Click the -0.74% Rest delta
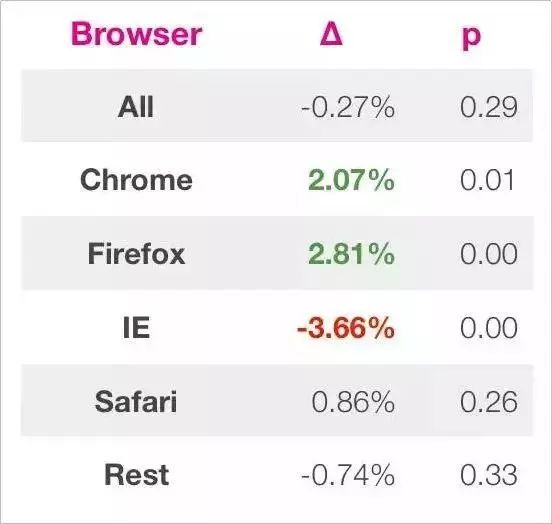This screenshot has height=524, width=552. click(348, 475)
